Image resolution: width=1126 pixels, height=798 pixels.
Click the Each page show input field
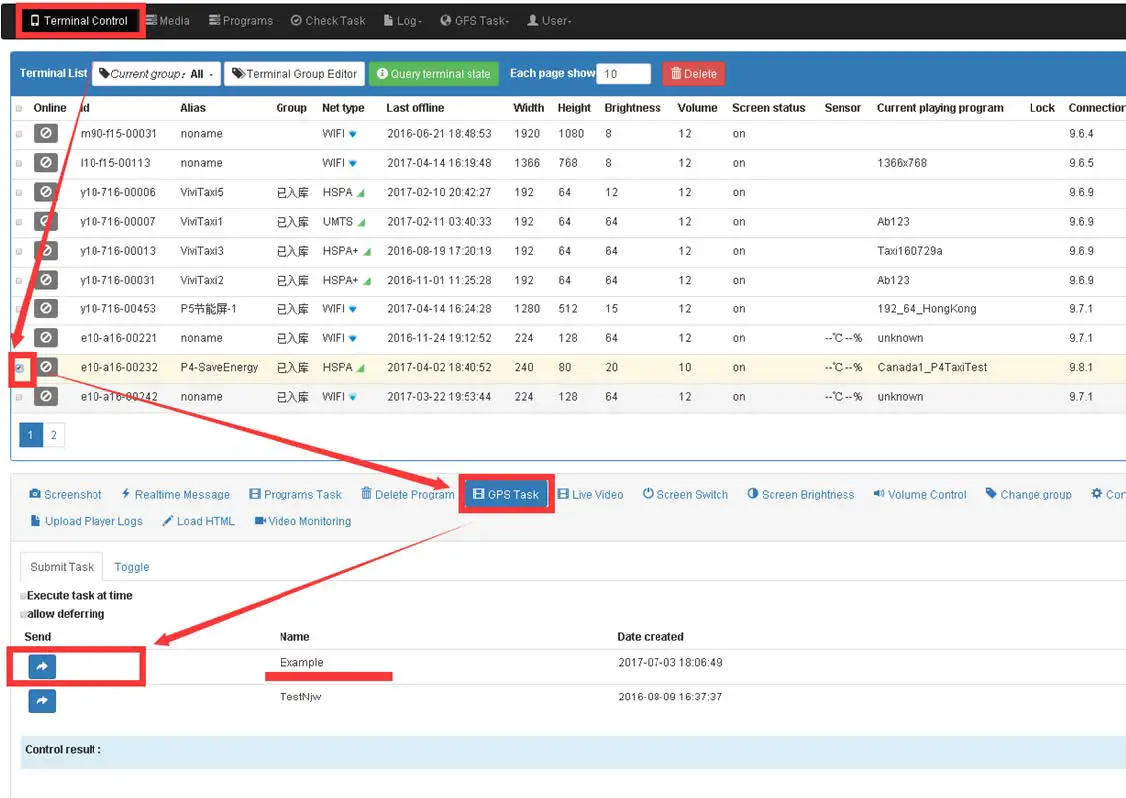tap(624, 74)
